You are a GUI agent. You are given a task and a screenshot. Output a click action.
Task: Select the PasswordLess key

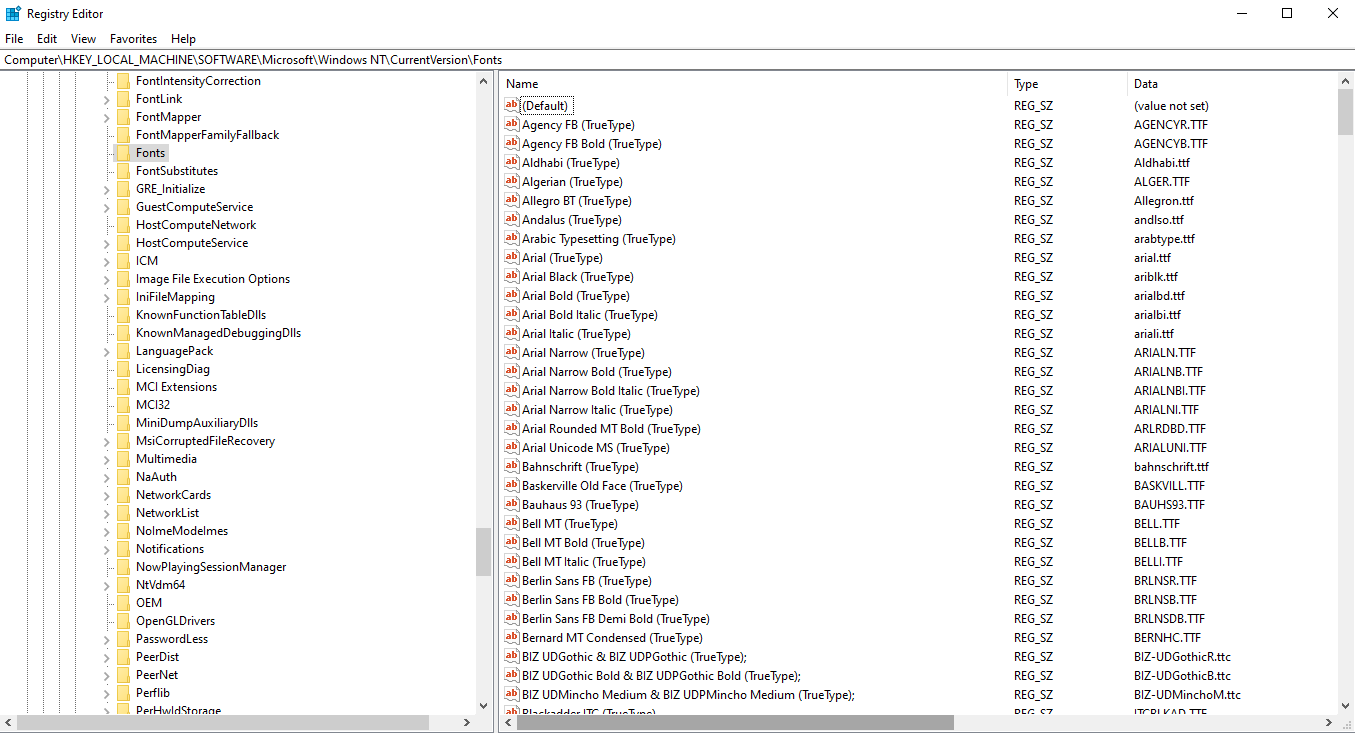[172, 639]
